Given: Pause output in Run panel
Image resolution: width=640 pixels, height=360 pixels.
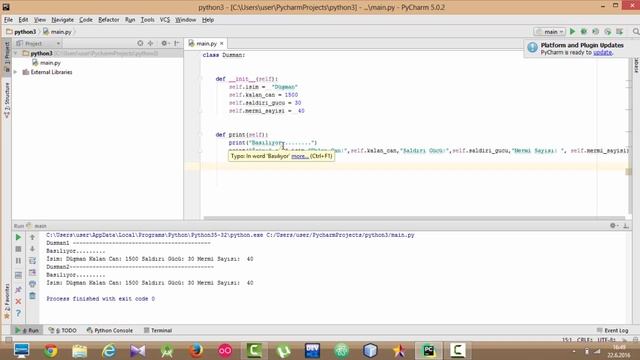Looking at the screenshot, I should point(18,261).
